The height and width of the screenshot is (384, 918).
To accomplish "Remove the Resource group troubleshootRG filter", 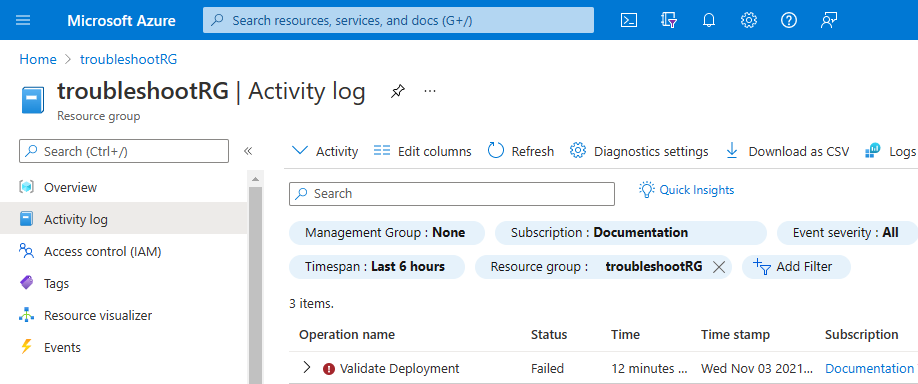I will click(719, 267).
